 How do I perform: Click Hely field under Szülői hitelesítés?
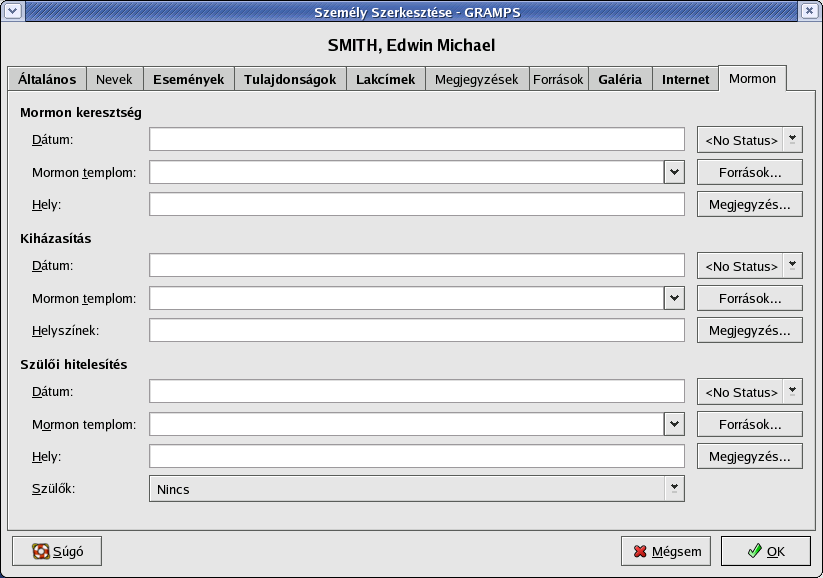point(416,456)
